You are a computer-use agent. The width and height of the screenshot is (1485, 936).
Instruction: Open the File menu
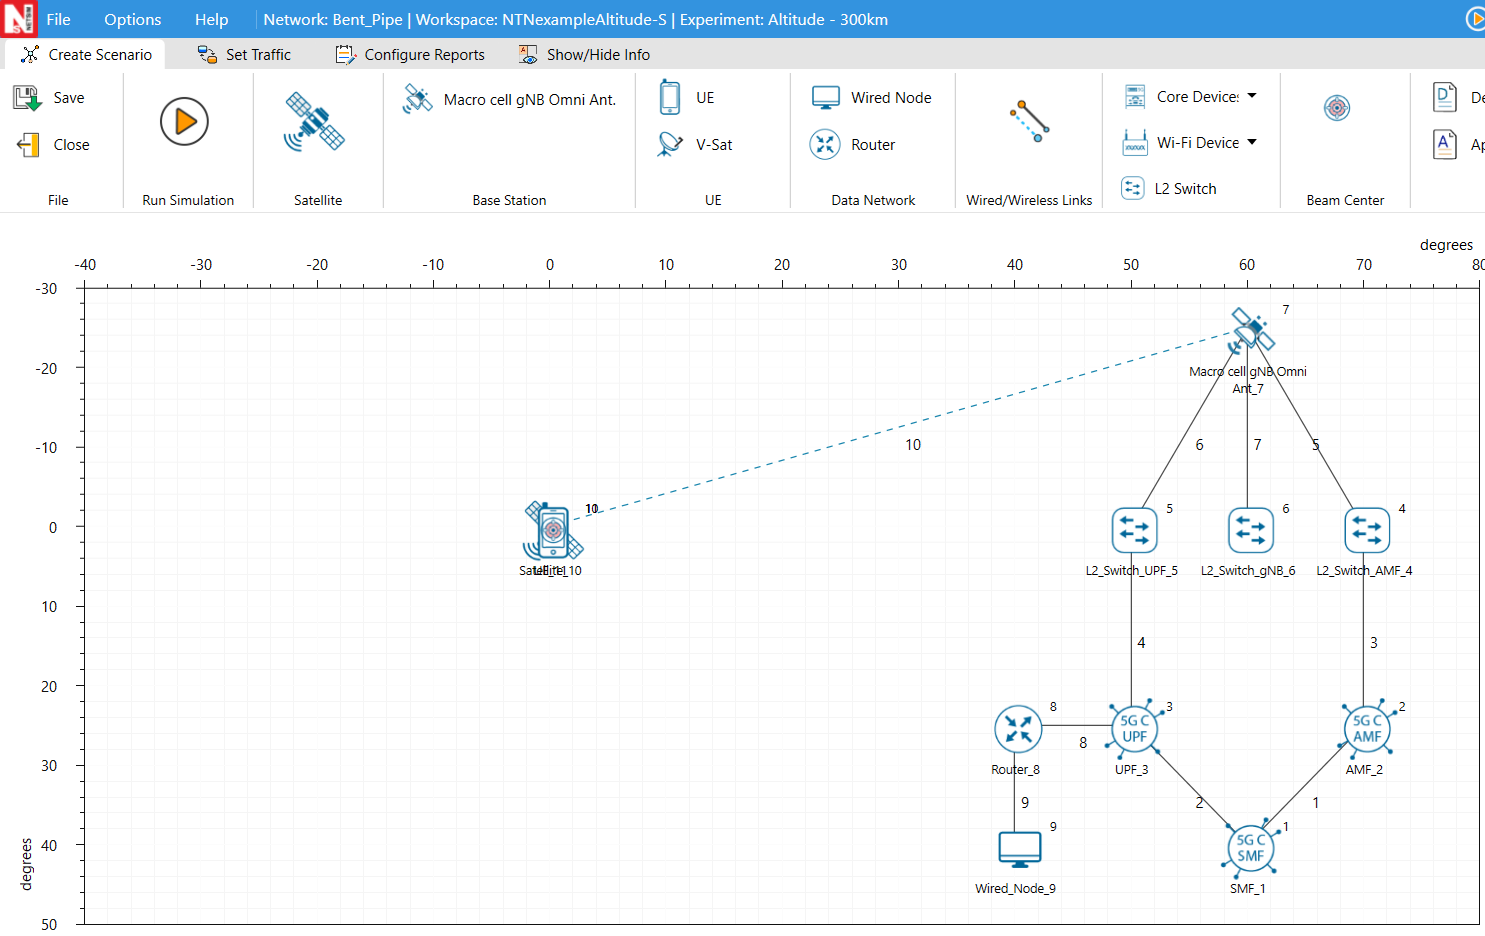[x=58, y=20]
